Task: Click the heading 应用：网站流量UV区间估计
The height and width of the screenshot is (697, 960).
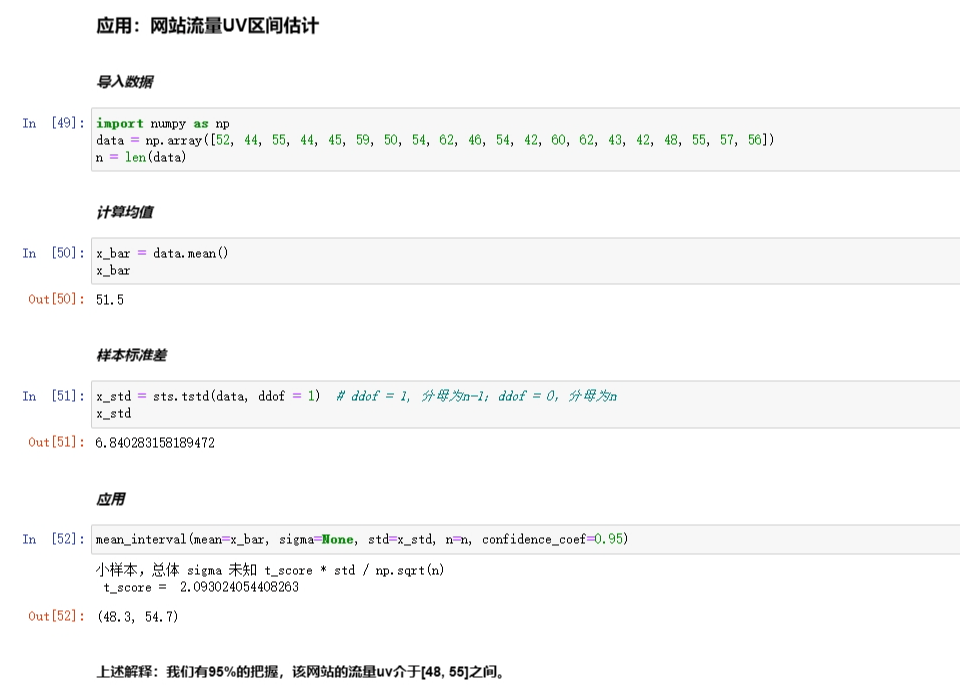Action: coord(208,26)
